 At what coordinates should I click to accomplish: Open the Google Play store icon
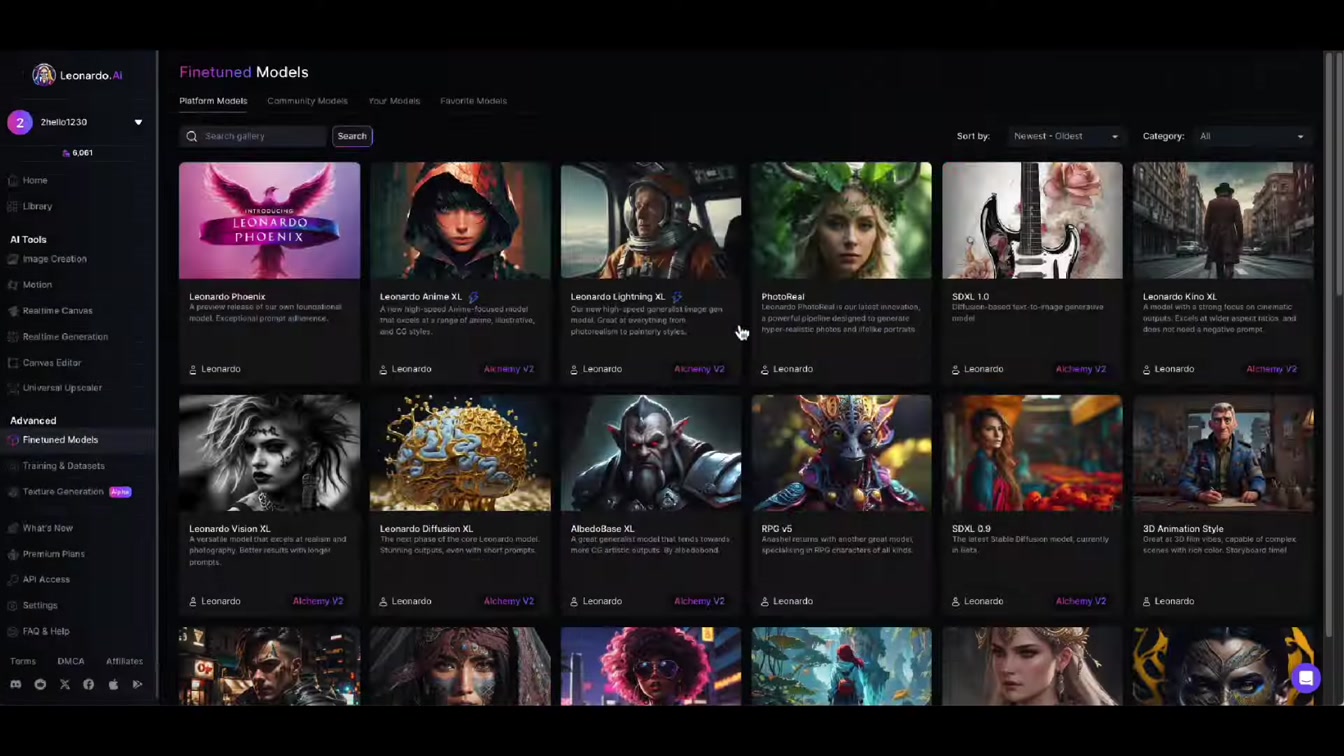pos(137,685)
